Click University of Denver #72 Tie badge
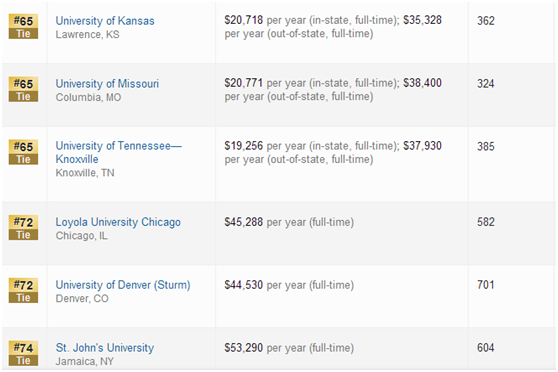Image resolution: width=558 pixels, height=372 pixels. [x=23, y=290]
